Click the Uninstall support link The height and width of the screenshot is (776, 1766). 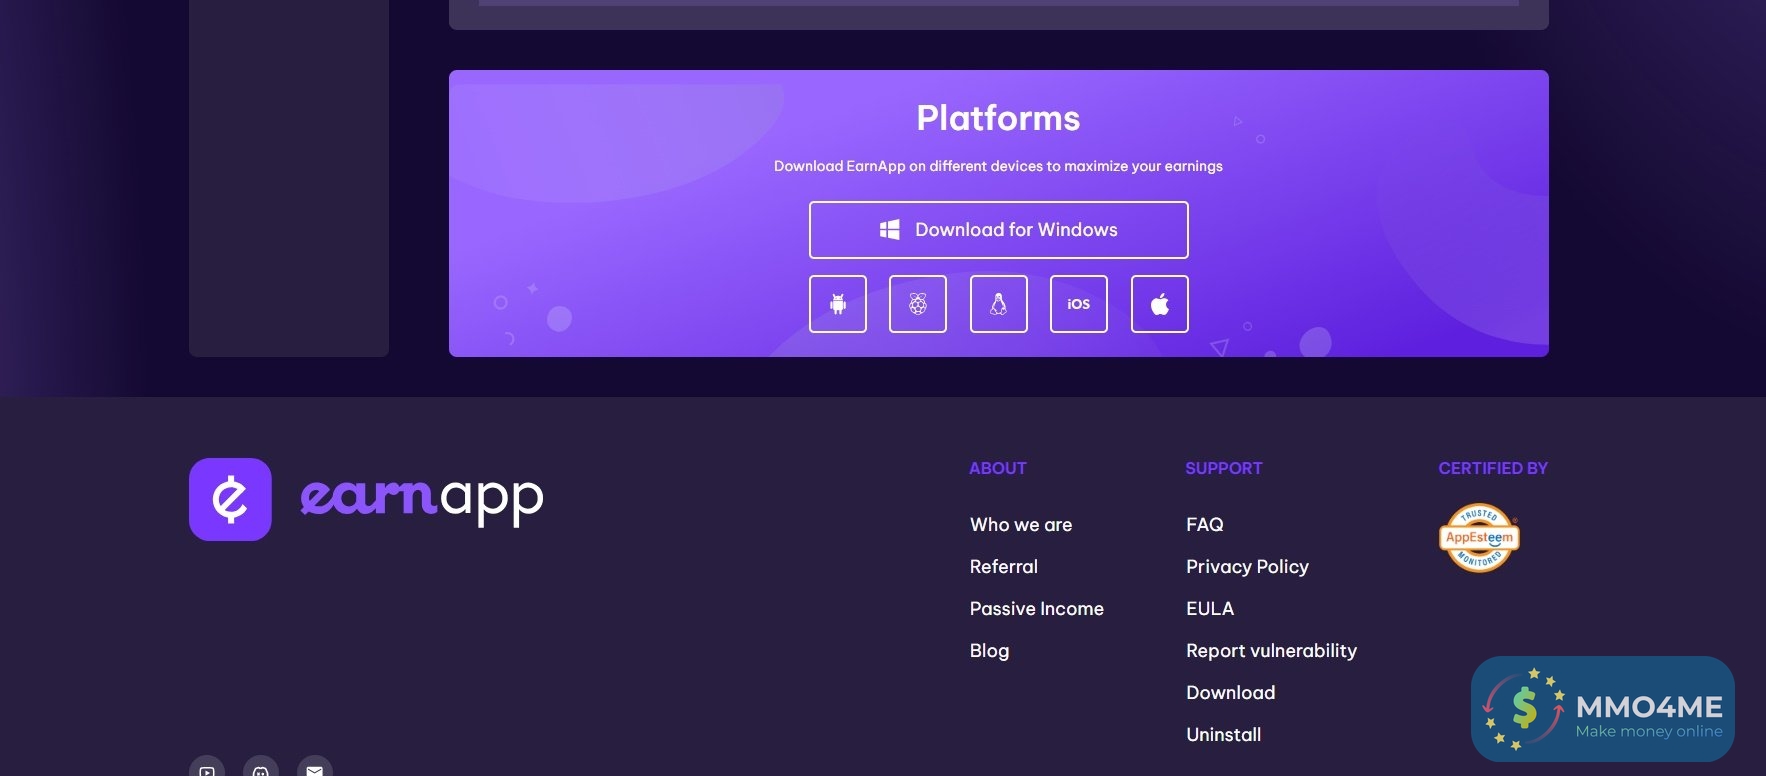1224,735
